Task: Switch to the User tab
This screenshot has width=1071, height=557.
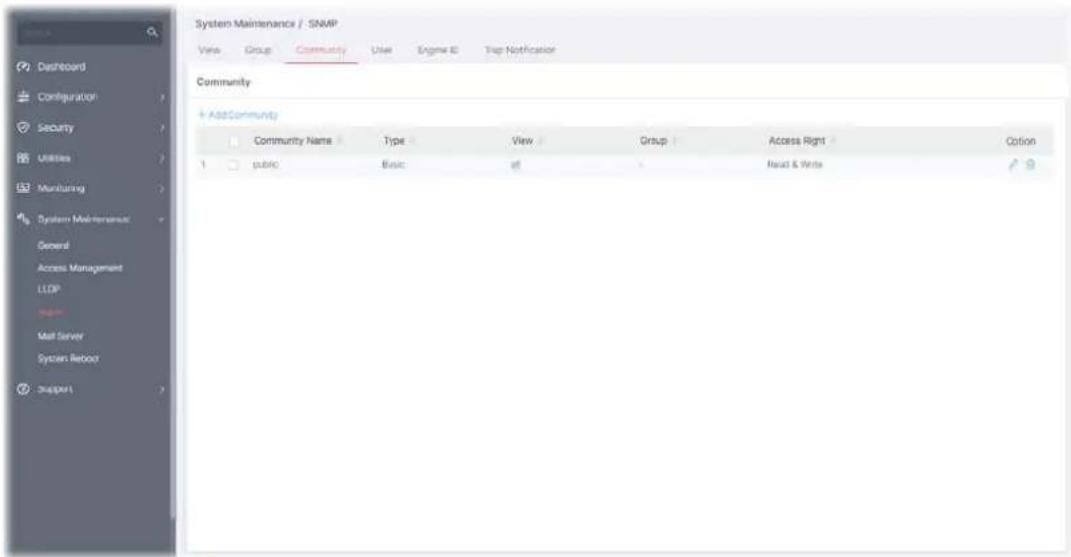Action: click(381, 50)
